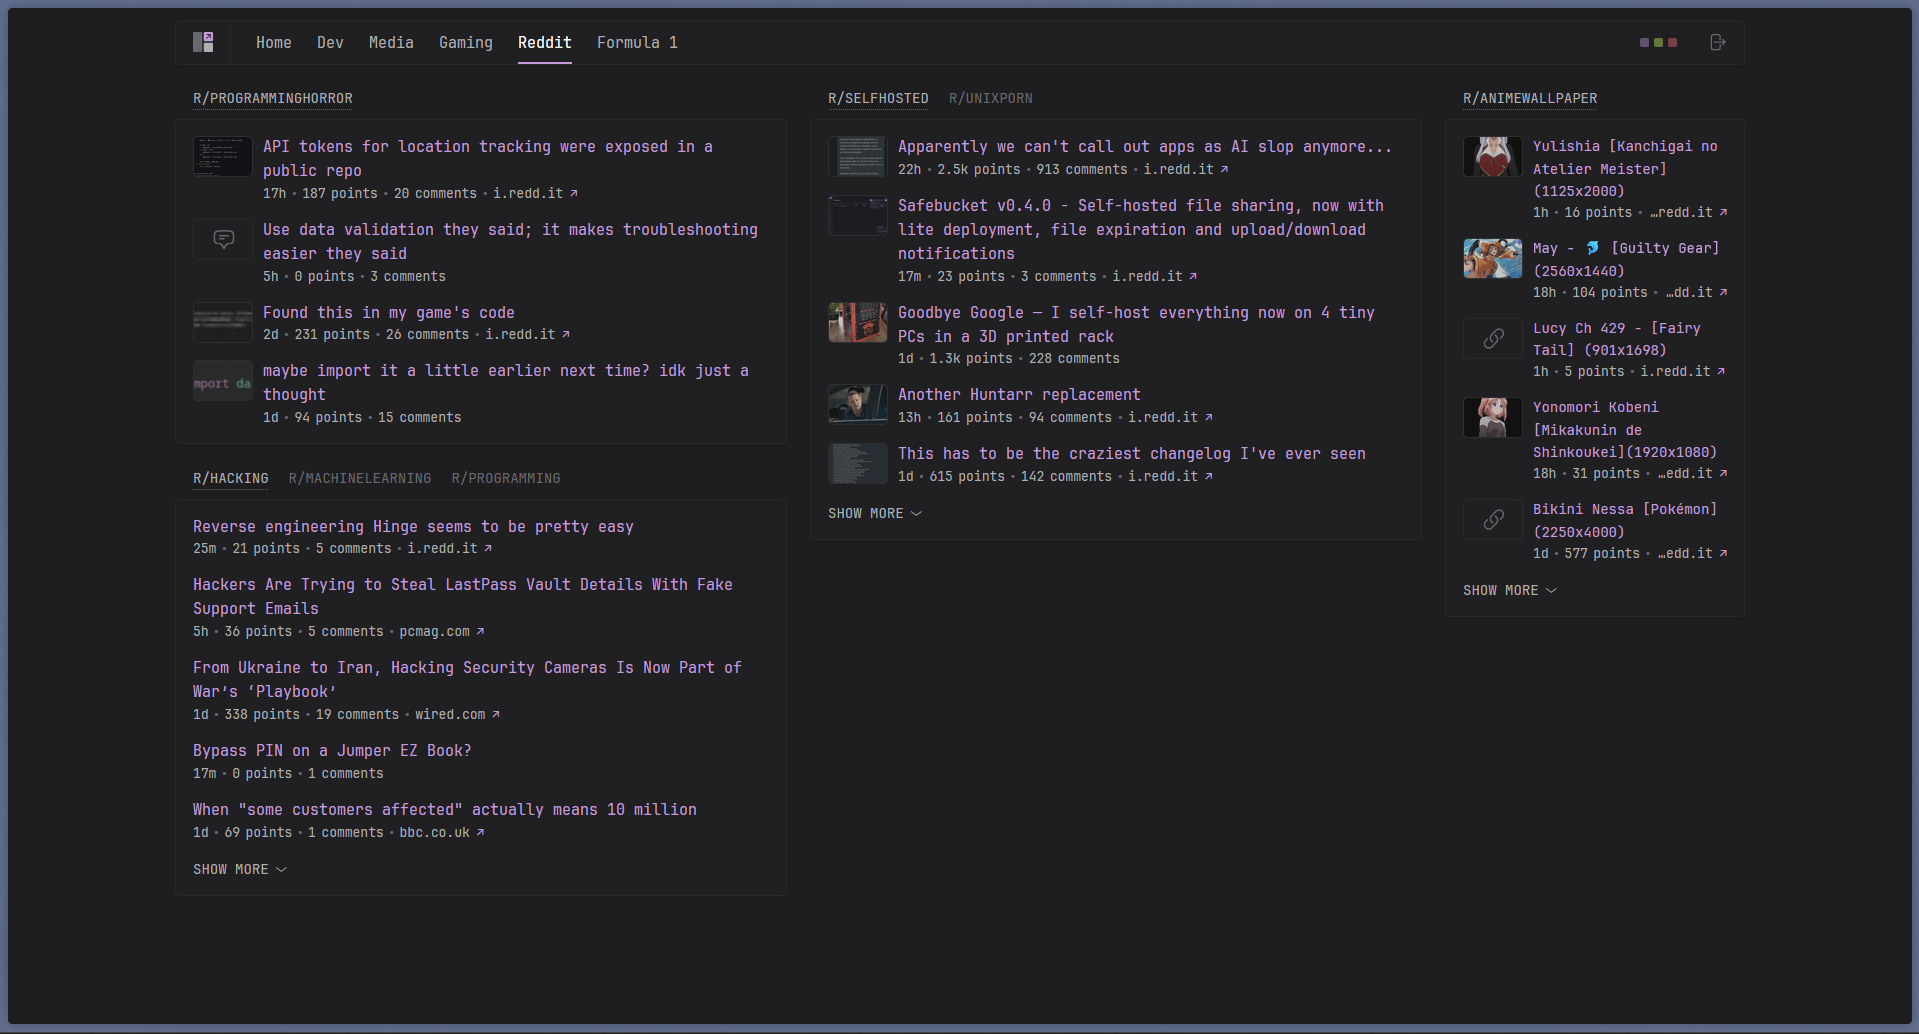1919x1034 pixels.
Task: Expand SHOW MORE in the r/HACKING section
Action: (240, 869)
